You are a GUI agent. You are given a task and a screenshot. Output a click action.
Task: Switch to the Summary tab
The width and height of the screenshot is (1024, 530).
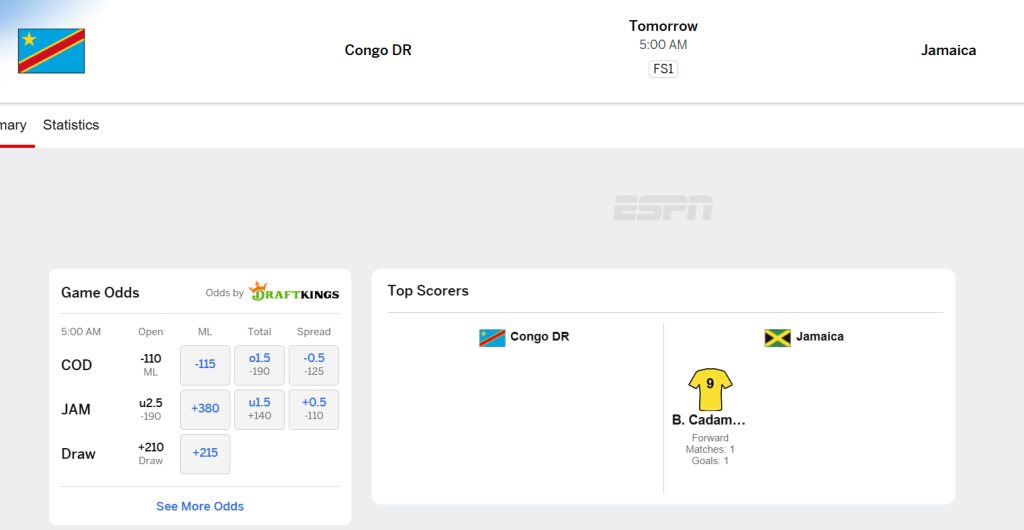[14, 125]
